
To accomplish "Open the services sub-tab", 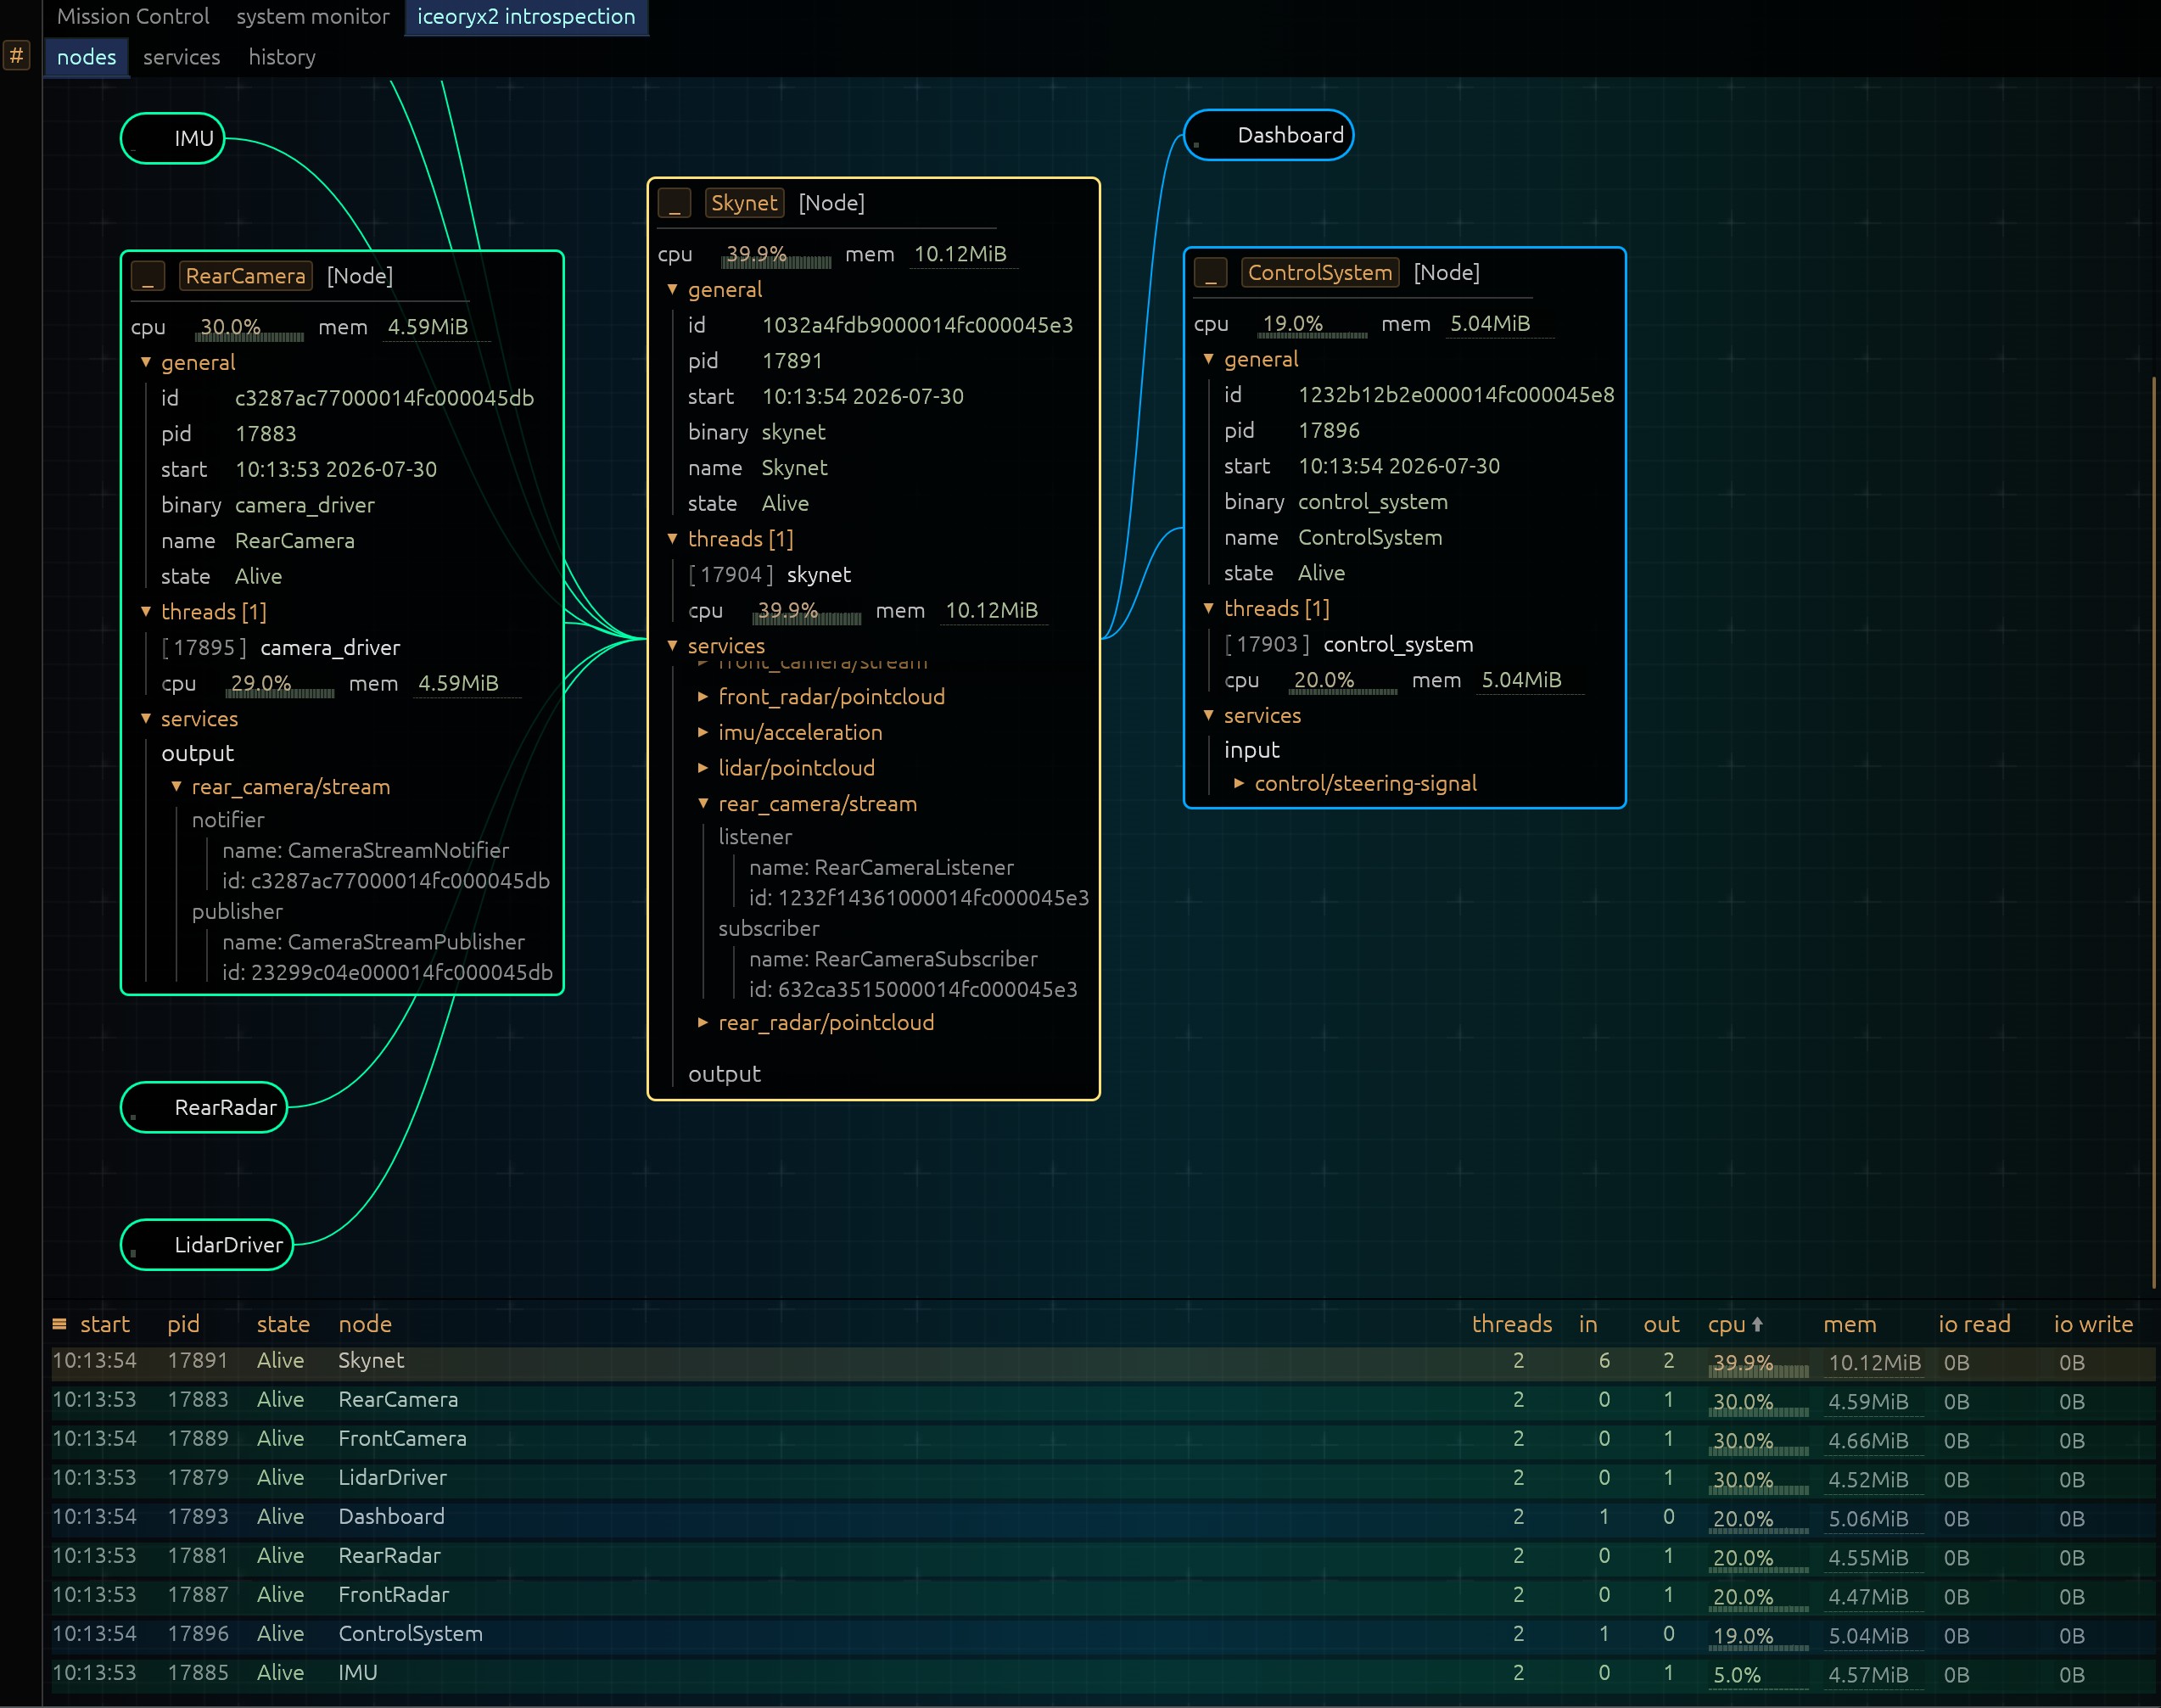I will point(182,57).
